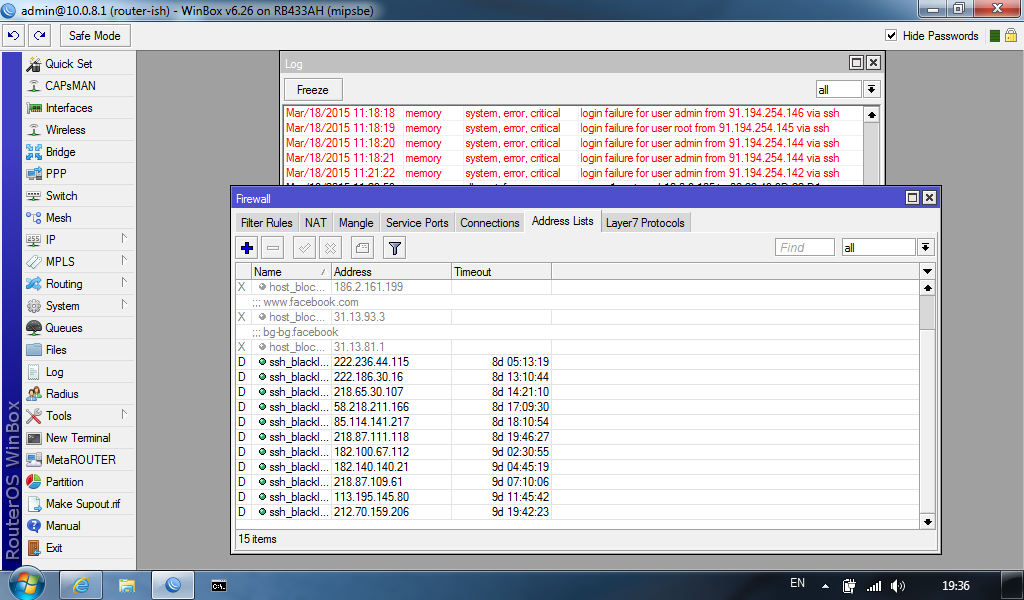Viewport: 1024px width, 600px height.
Task: Open the Log topic filter dropdown
Action: (871, 90)
